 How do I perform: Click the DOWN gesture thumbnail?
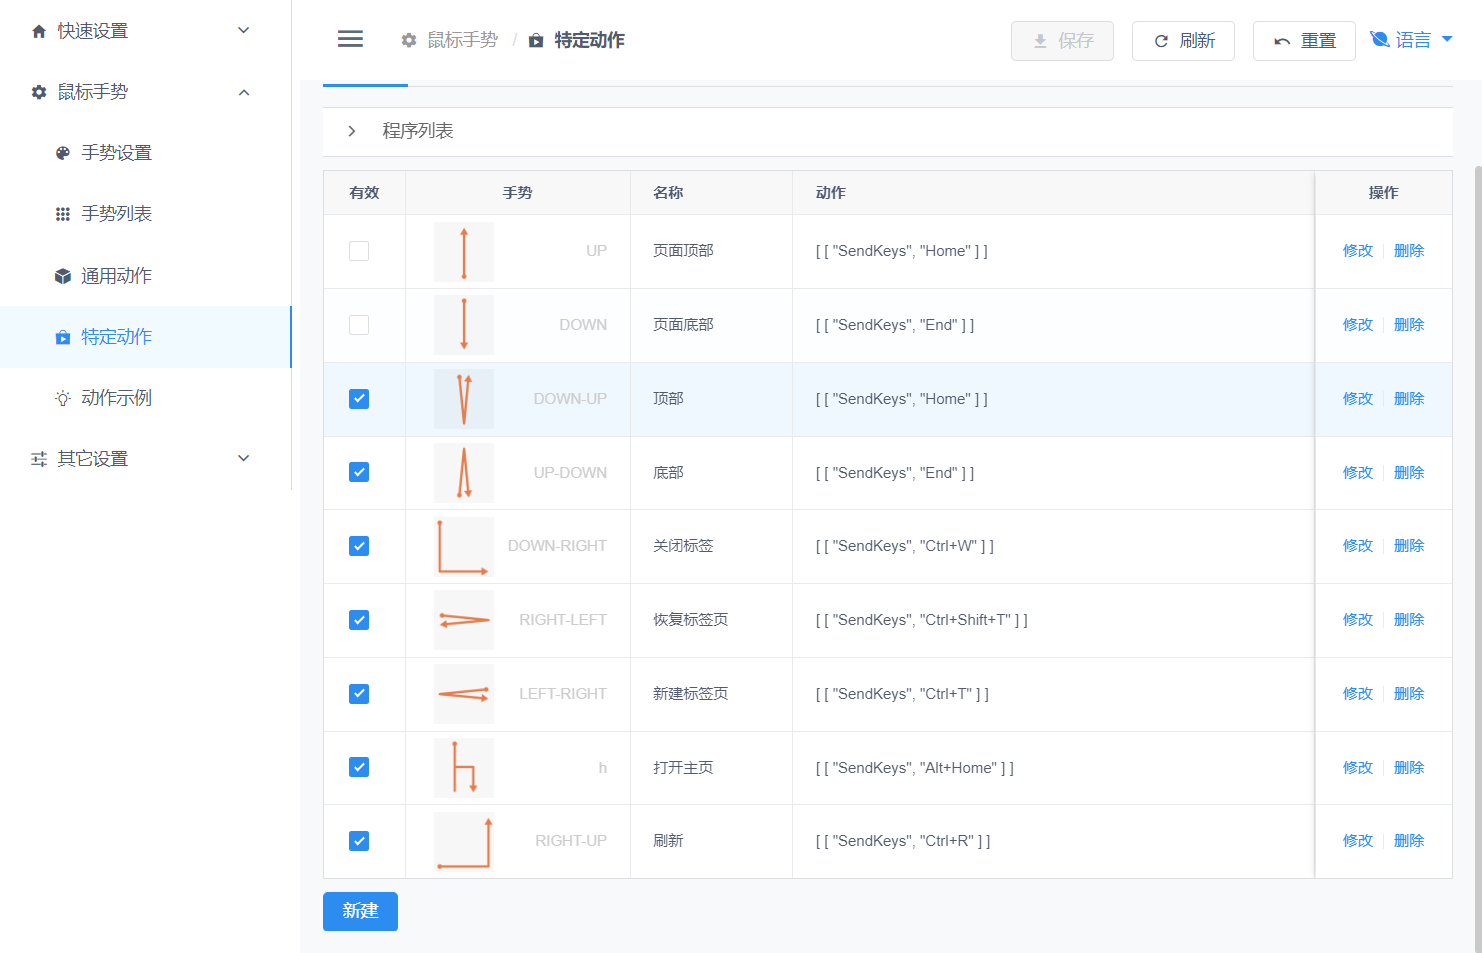click(x=464, y=325)
